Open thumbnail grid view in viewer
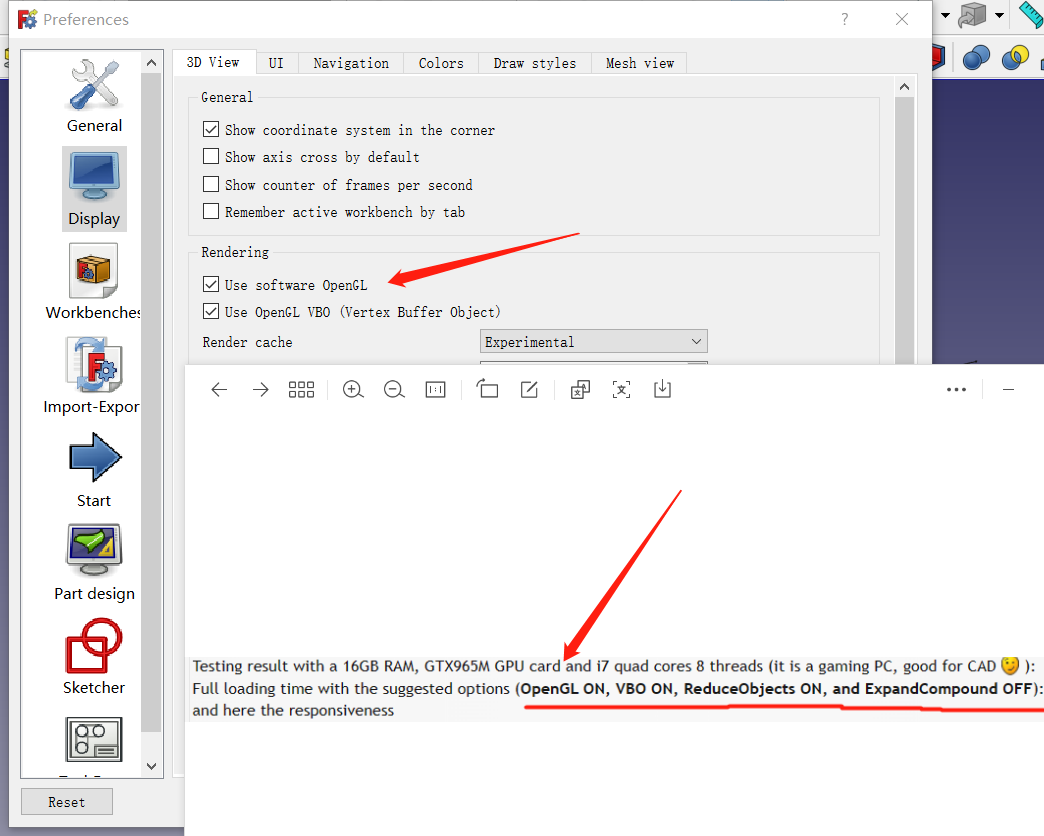Viewport: 1044px width, 836px height. click(301, 390)
